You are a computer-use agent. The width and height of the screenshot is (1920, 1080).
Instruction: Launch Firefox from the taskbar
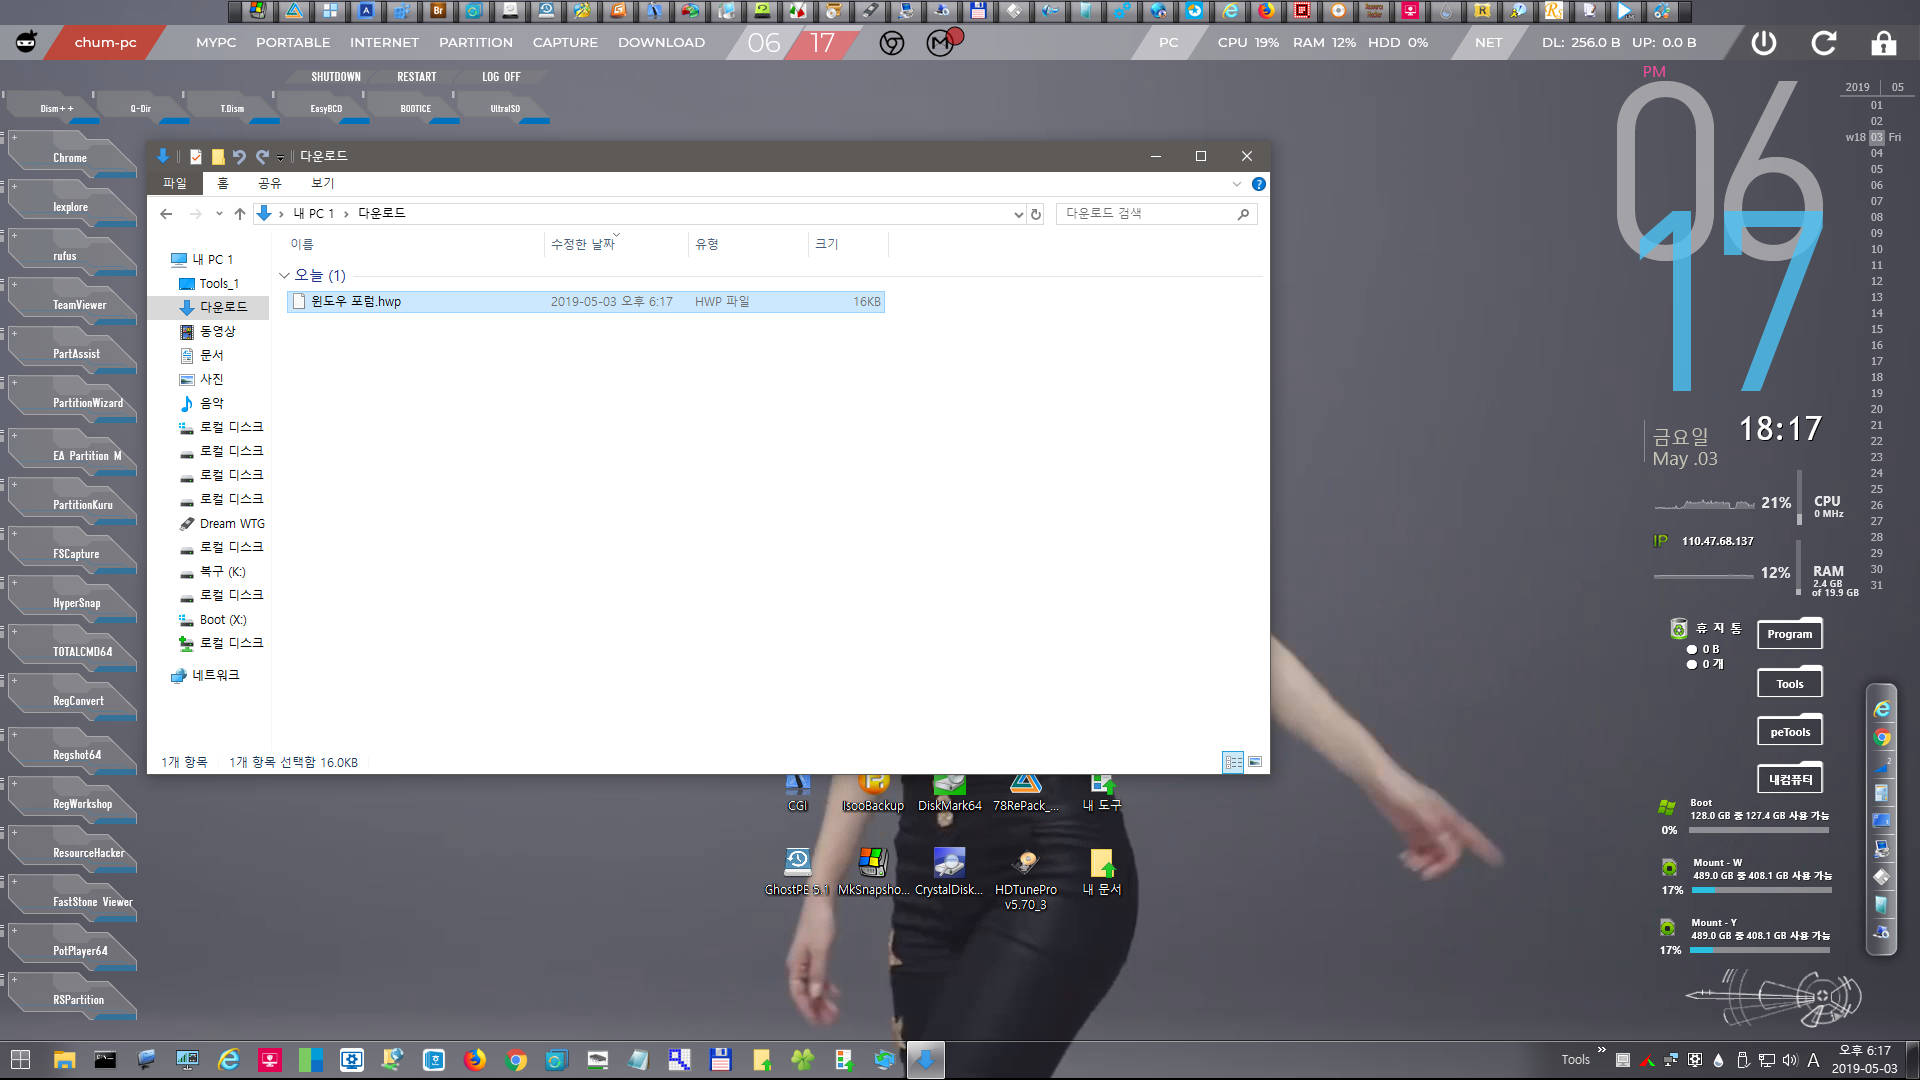pyautogui.click(x=475, y=1060)
